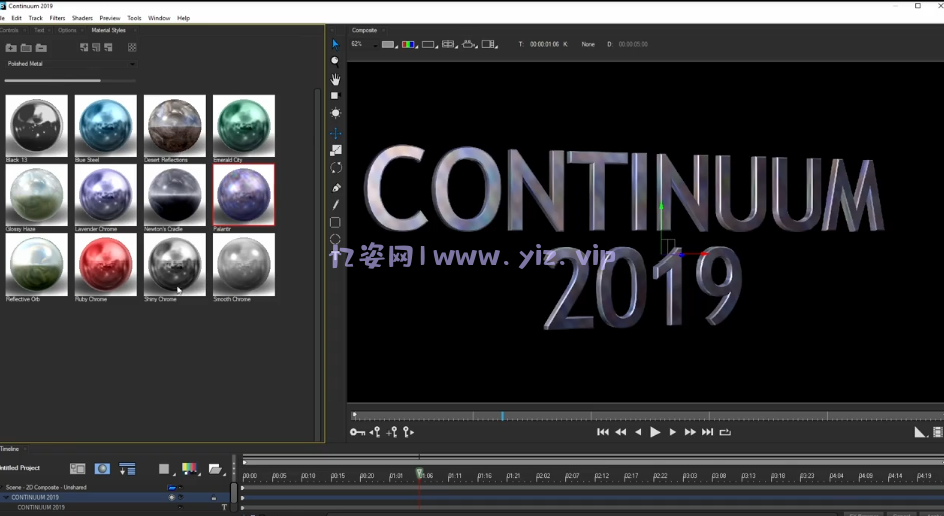Click the add style preset icon

(x=84, y=48)
